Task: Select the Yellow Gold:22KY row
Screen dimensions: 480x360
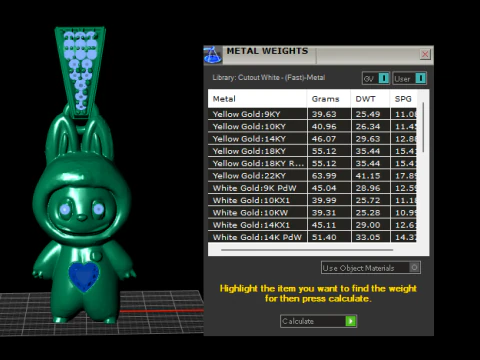Action: pyautogui.click(x=312, y=176)
